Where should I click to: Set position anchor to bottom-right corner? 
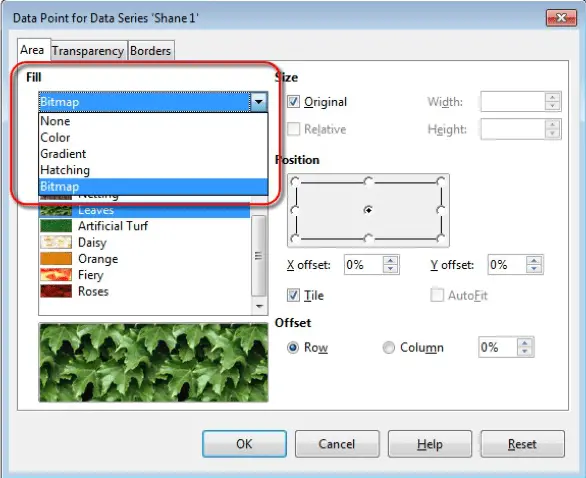click(441, 238)
